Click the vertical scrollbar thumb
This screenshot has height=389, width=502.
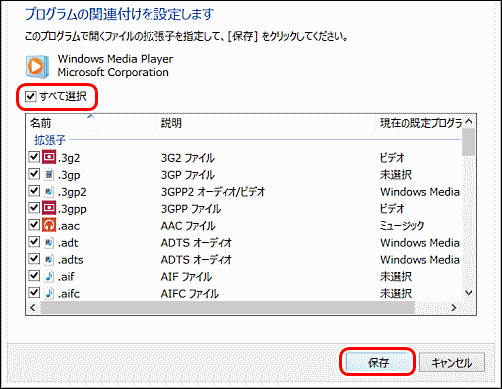pos(469,142)
